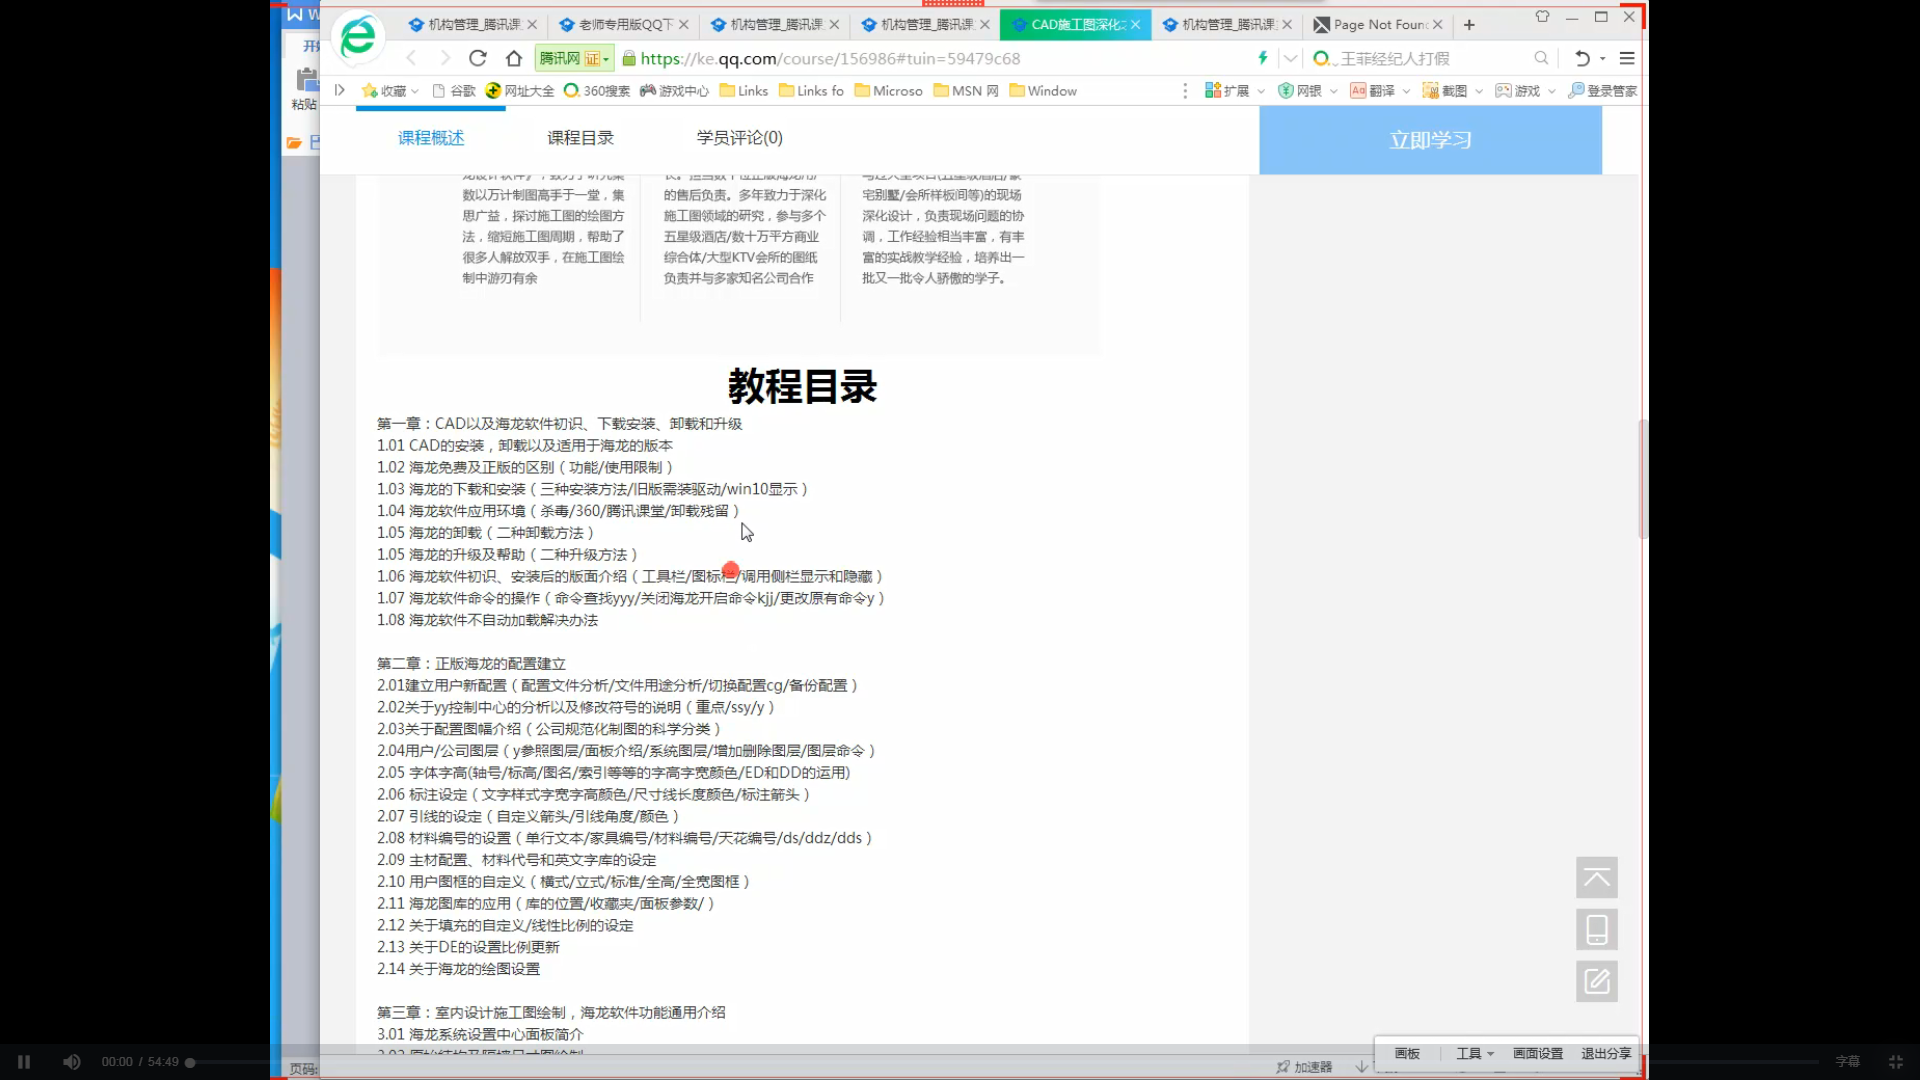This screenshot has width=1920, height=1080.
Task: Click the browser reload icon
Action: tap(478, 58)
